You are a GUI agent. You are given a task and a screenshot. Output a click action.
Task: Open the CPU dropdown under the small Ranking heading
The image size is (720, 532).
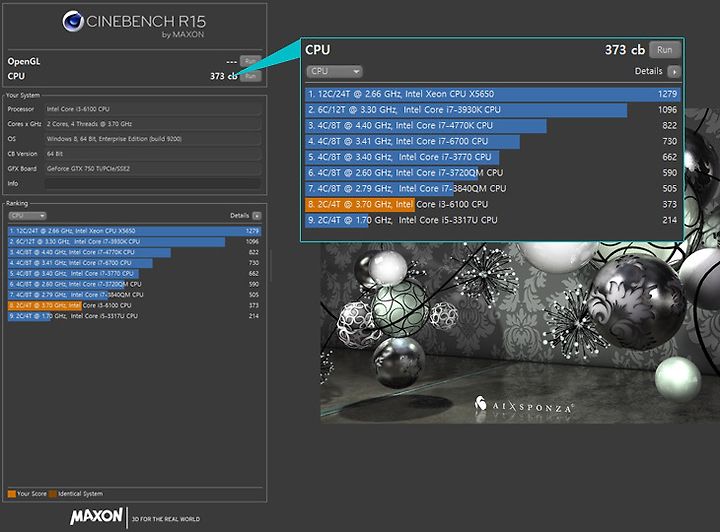pyautogui.click(x=27, y=216)
